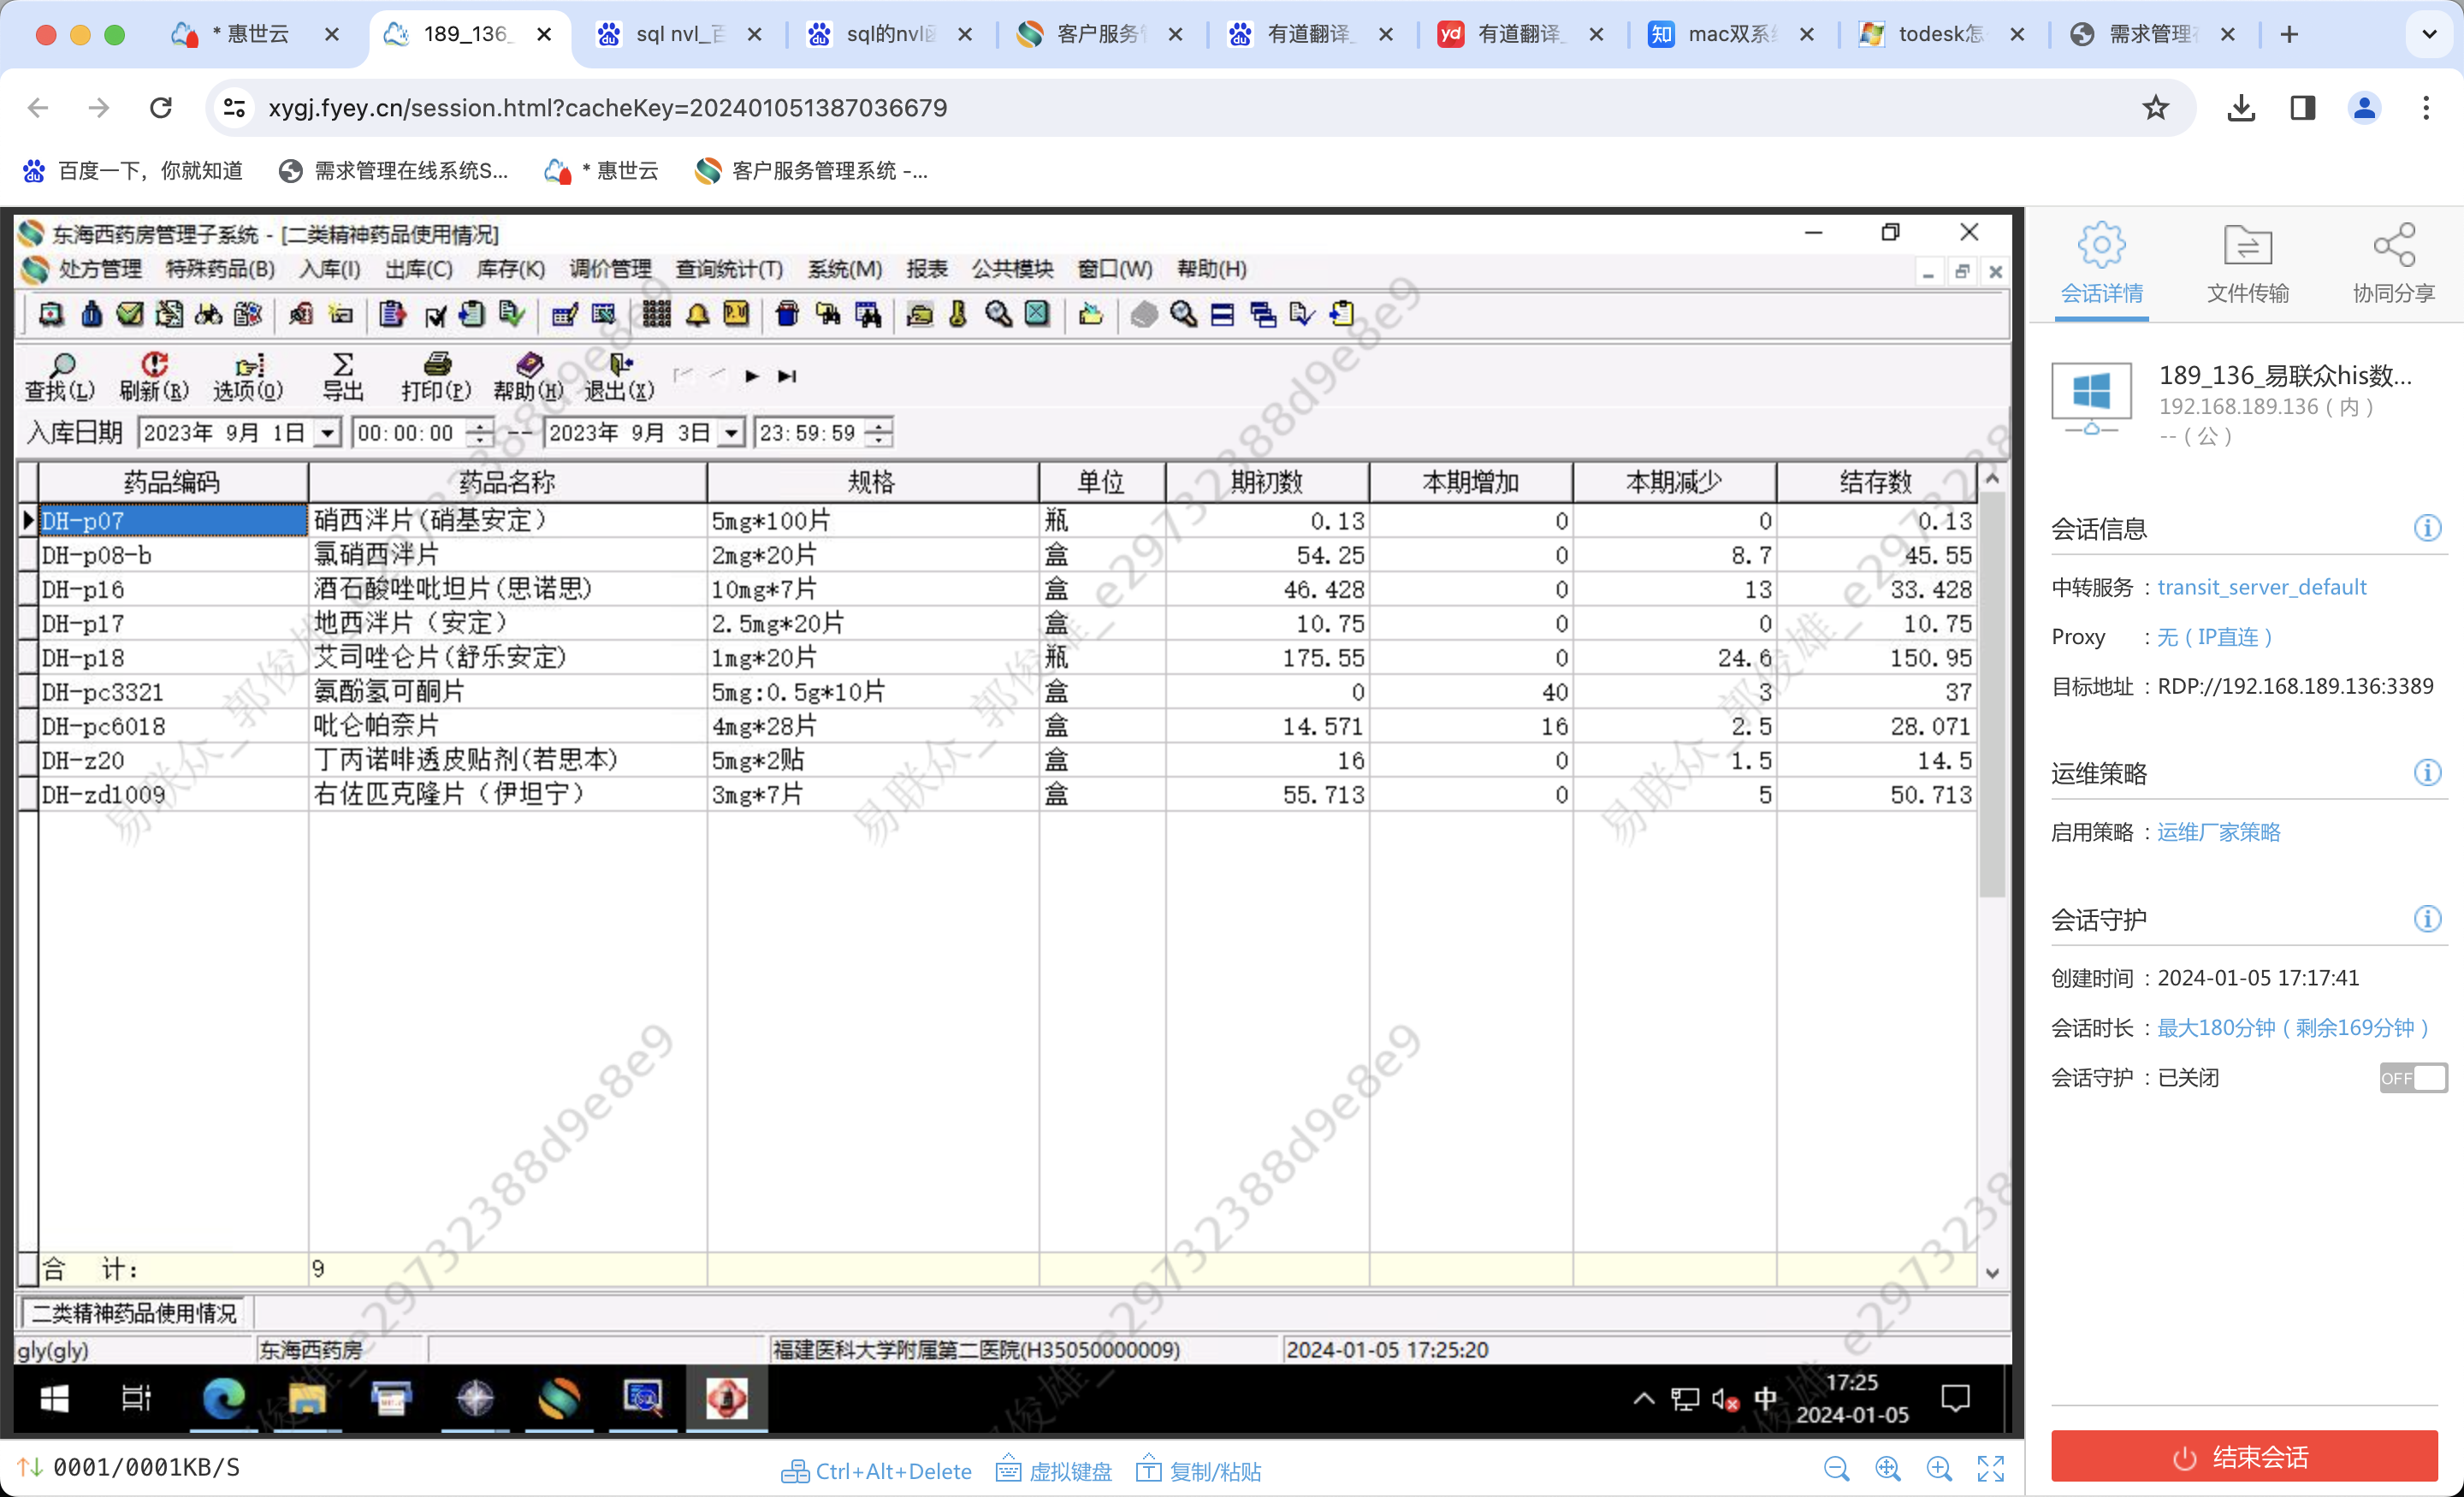2464x1497 pixels.
Task: Open the 查询统计(T) menu
Action: point(729,269)
